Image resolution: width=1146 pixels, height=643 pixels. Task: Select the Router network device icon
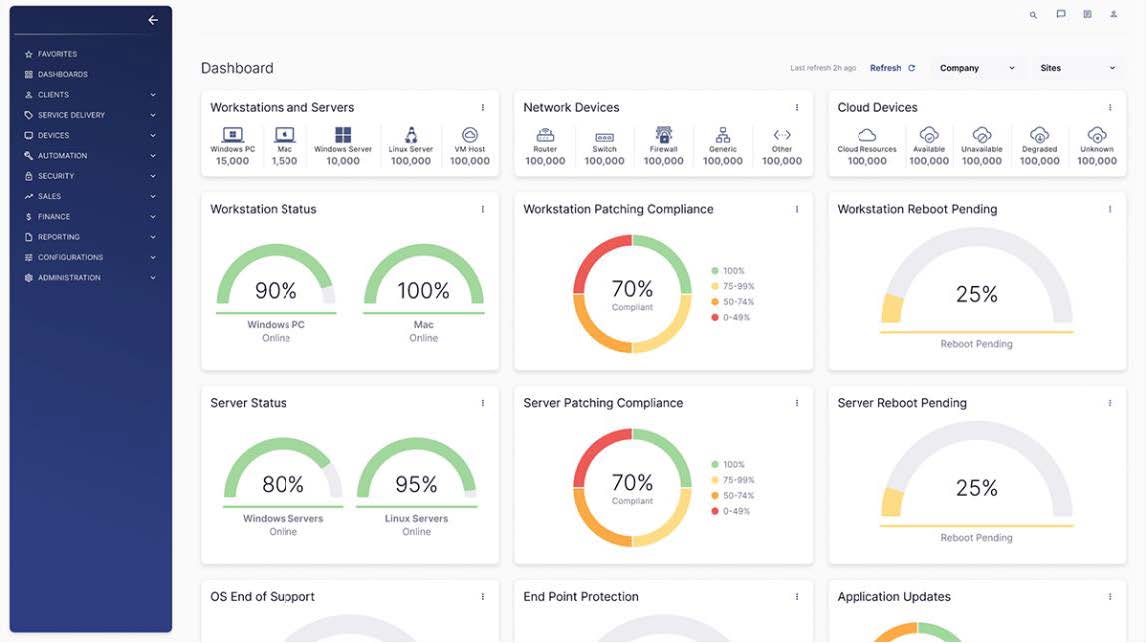pos(545,135)
